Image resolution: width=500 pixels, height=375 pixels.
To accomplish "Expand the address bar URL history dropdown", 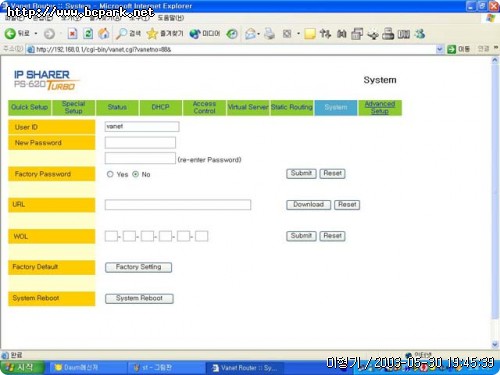I will tap(440, 49).
